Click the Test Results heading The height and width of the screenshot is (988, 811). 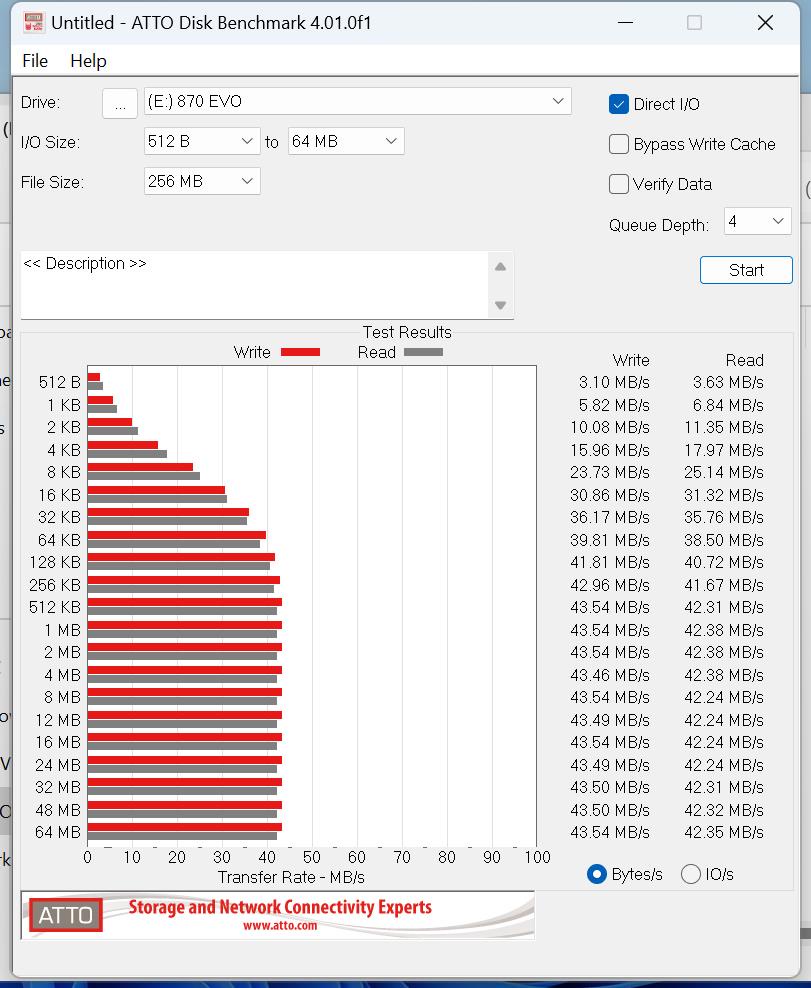click(407, 332)
